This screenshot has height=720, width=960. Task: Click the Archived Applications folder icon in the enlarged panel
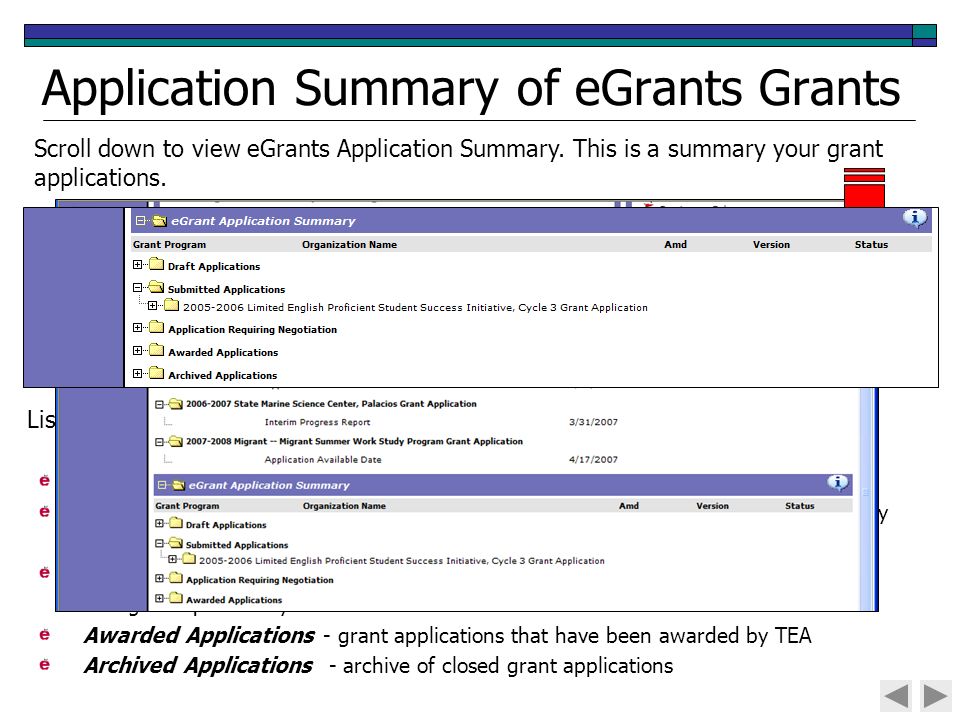point(157,373)
